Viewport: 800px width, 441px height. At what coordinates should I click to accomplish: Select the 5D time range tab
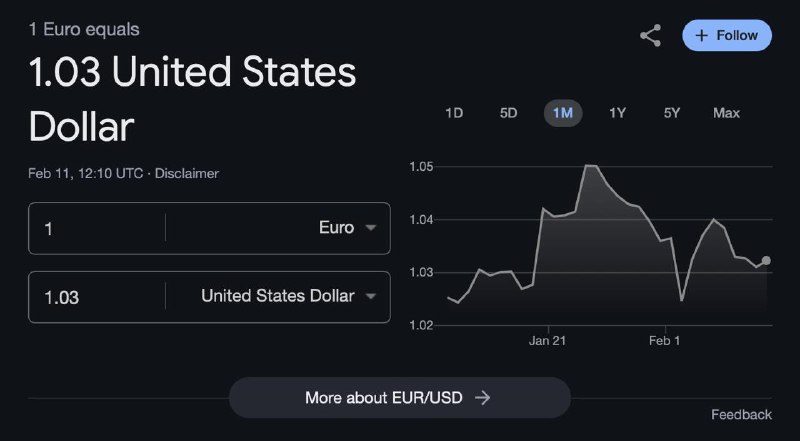pyautogui.click(x=508, y=113)
